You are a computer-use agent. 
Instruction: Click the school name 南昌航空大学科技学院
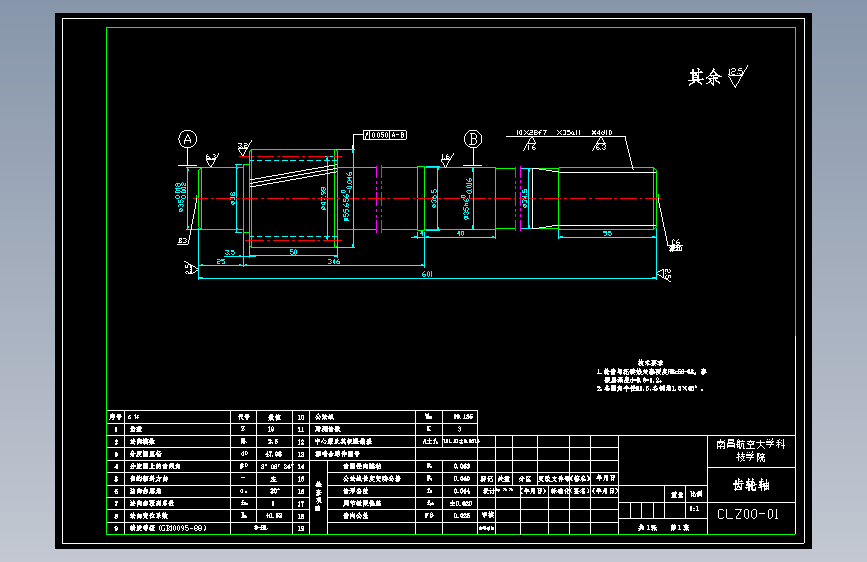(751, 450)
